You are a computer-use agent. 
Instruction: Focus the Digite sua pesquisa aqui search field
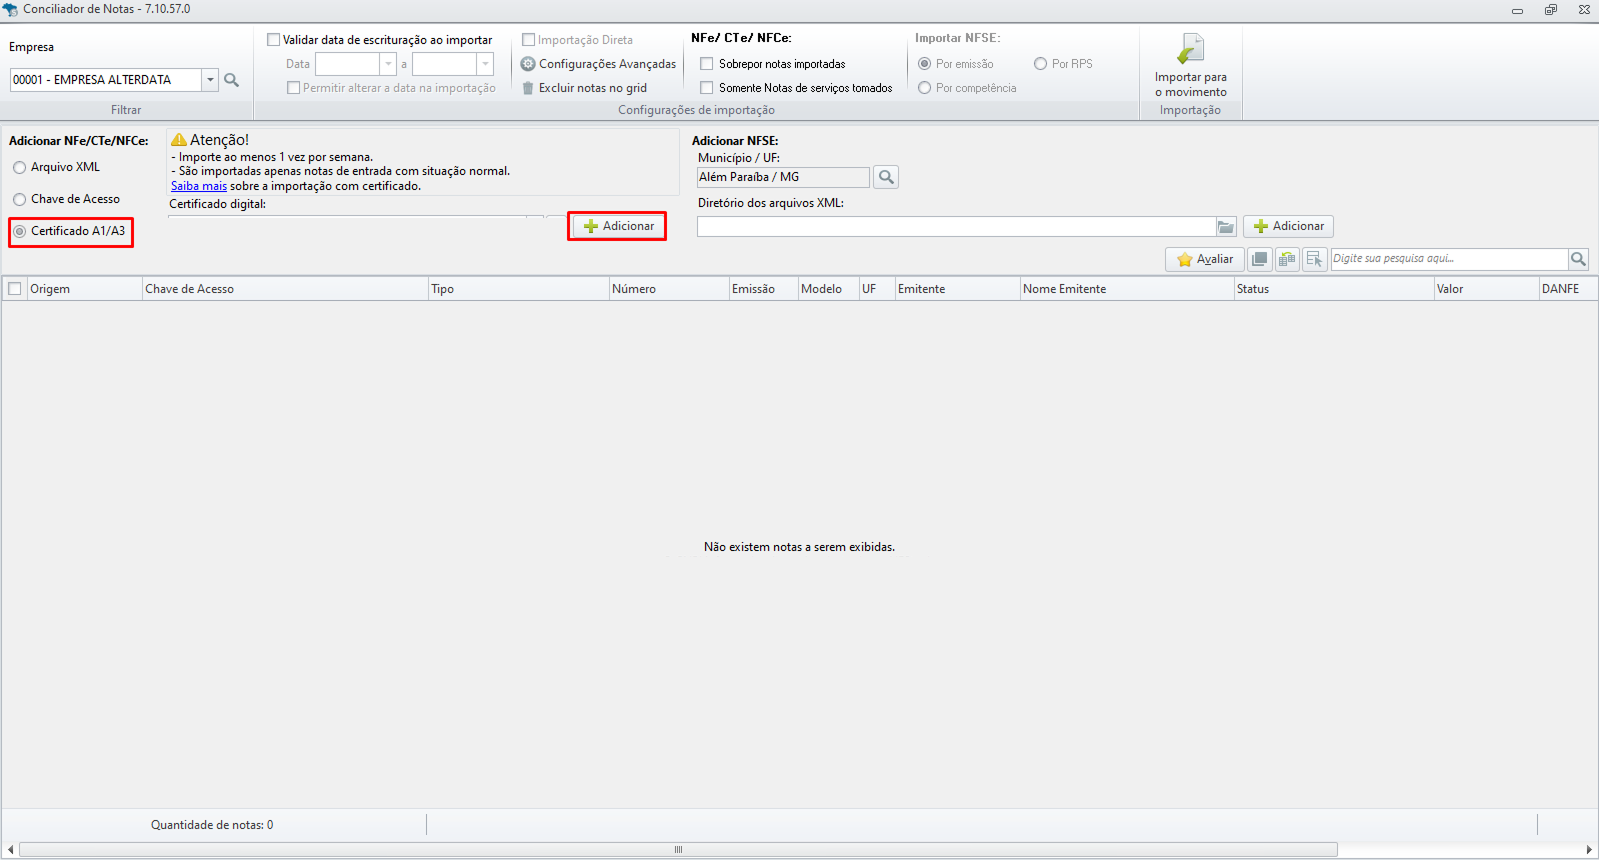coord(1449,259)
